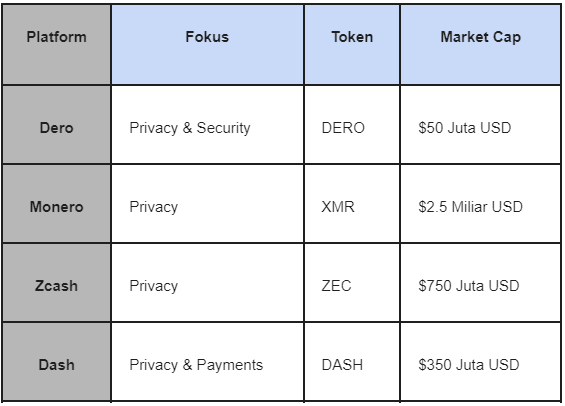Viewport: 565px width, 406px height.
Task: Click the DASH token cell
Action: click(352, 362)
